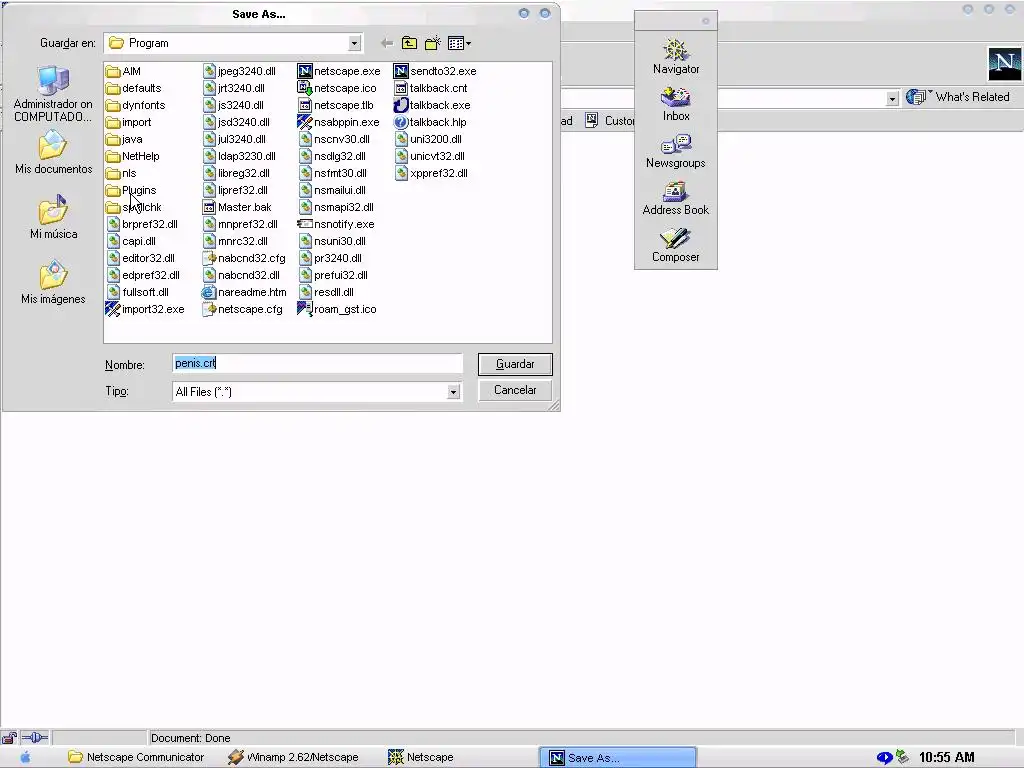Click the online/offline connection status icon
1024x768 pixels.
35,737
